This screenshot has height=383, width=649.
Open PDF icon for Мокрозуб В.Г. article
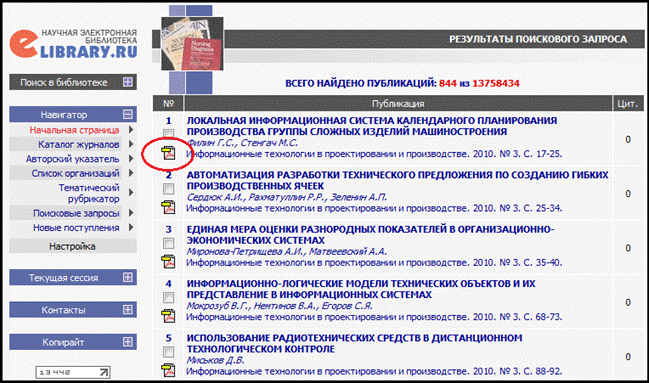[x=168, y=316]
